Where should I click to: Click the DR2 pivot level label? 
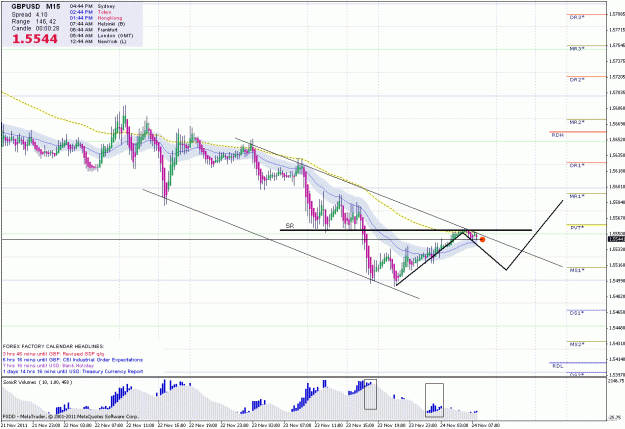(577, 80)
